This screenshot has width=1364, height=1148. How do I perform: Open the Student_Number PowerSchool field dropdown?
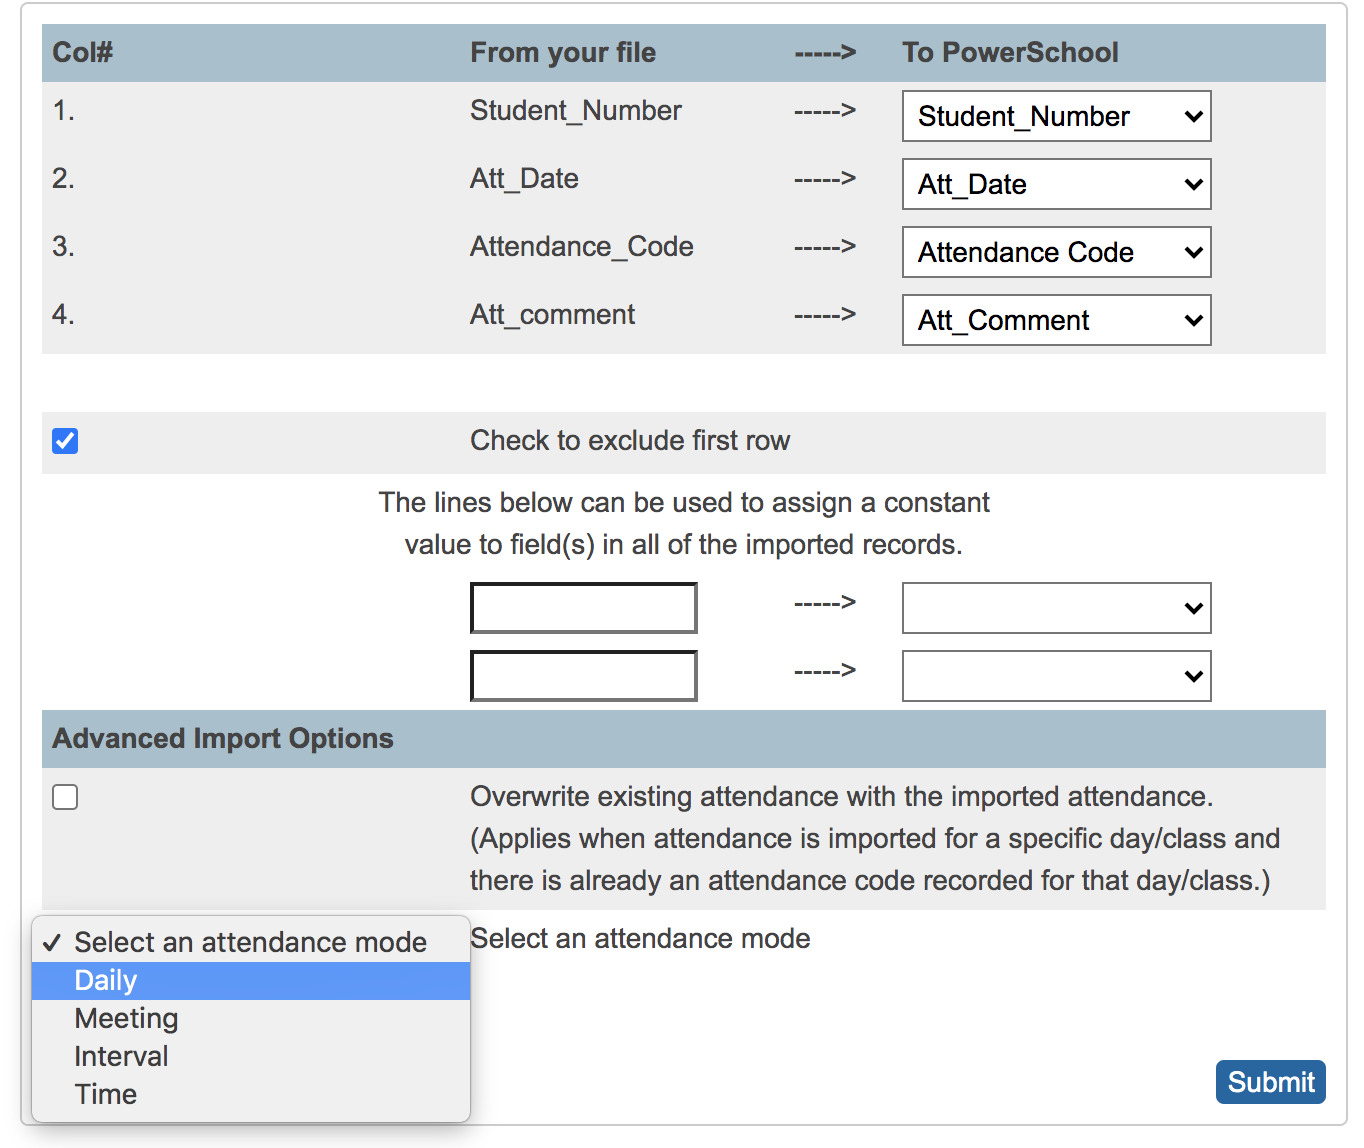[1056, 116]
